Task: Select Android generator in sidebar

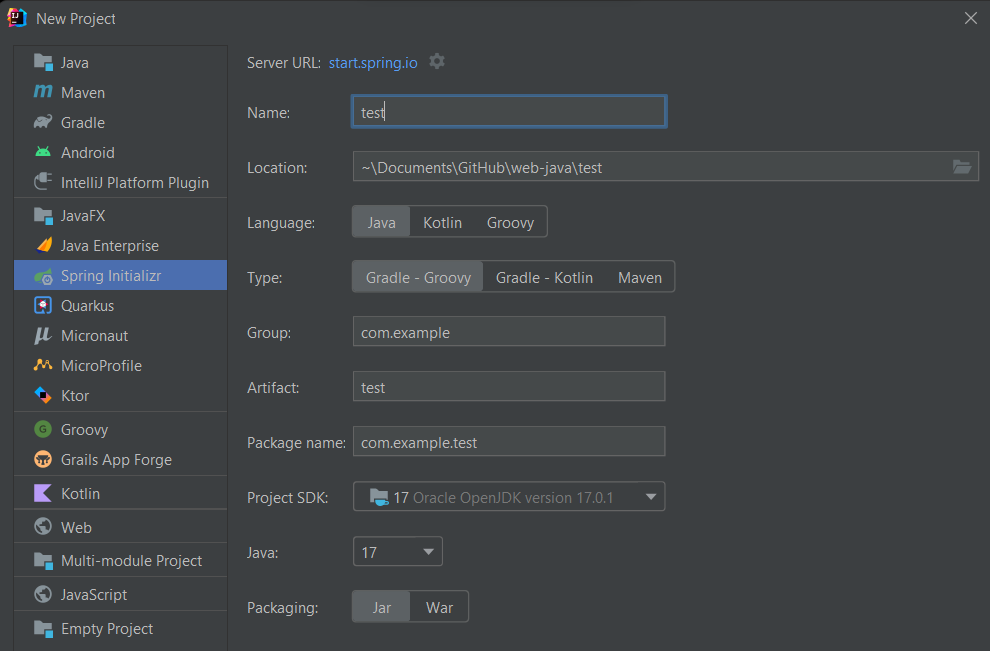Action: point(121,152)
